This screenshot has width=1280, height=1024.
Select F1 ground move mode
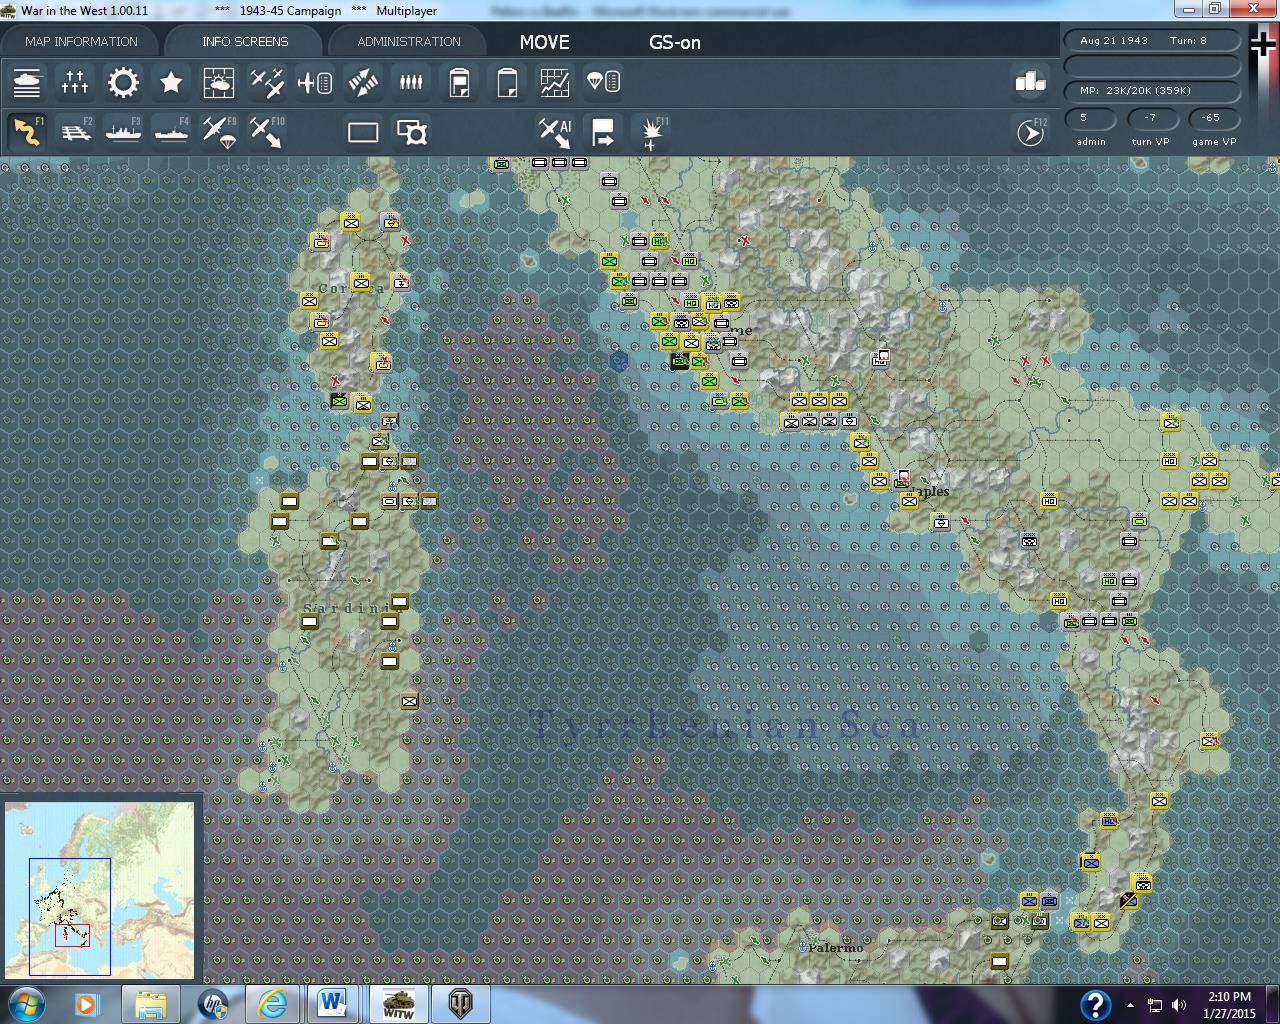tap(27, 131)
